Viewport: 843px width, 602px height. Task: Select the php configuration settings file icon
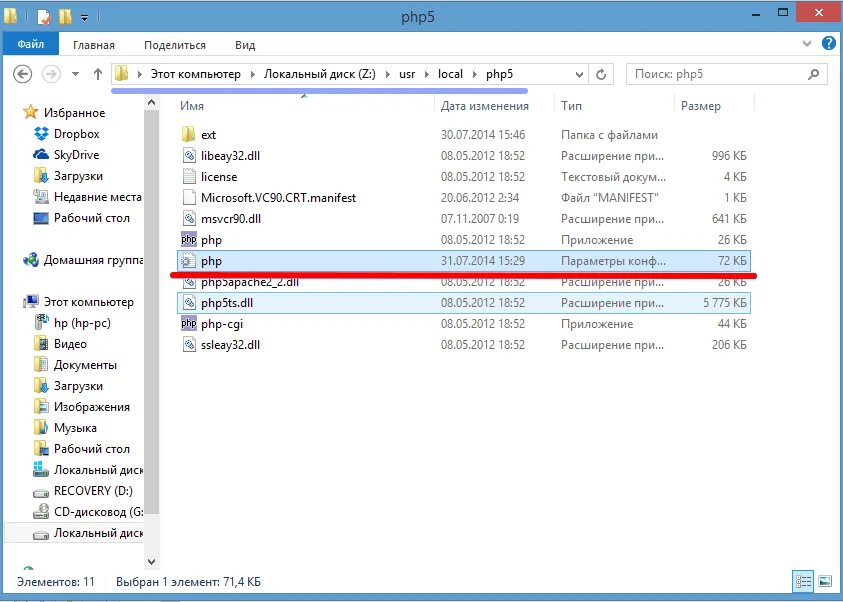[x=189, y=261]
